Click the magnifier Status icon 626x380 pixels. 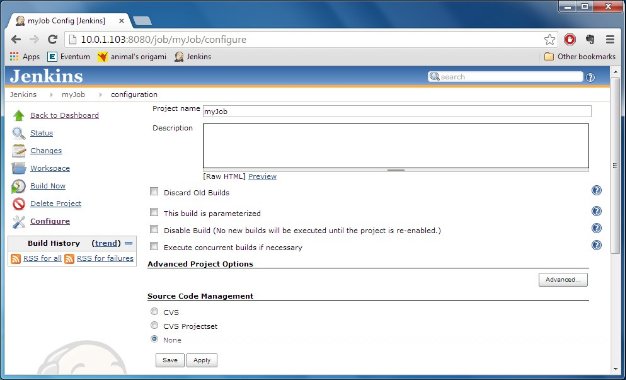(19, 133)
